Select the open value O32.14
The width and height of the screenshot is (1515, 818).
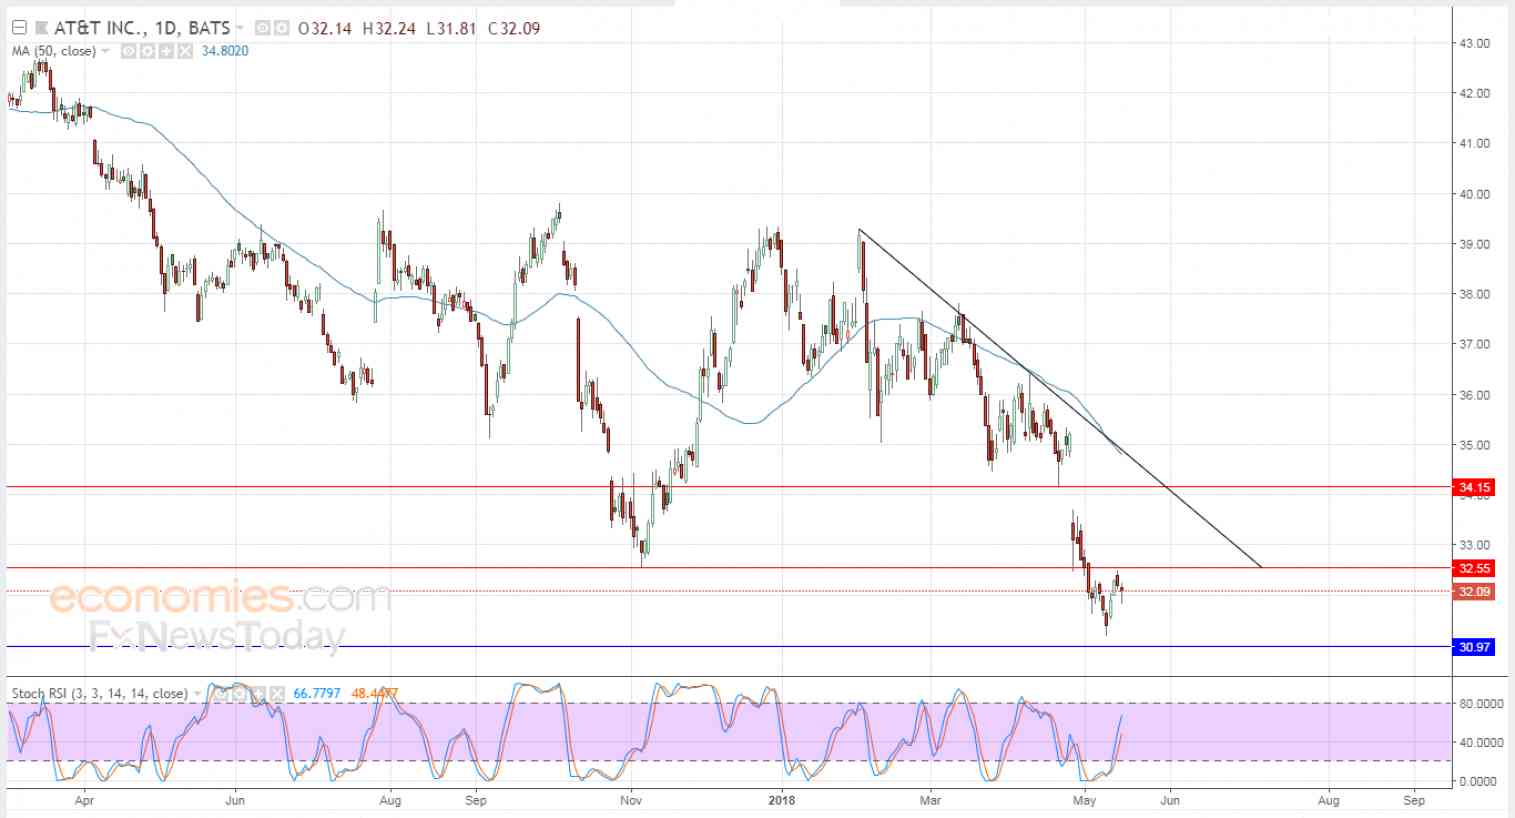[325, 28]
